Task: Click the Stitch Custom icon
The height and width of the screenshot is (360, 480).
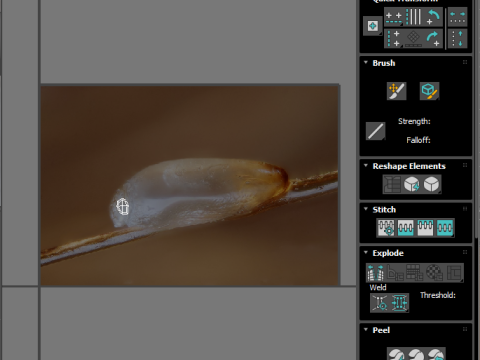Action: click(445, 228)
